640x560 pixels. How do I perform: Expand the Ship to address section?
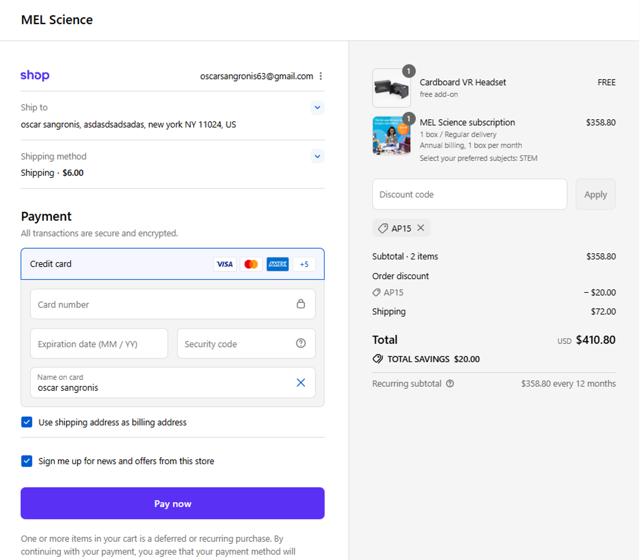(x=317, y=107)
